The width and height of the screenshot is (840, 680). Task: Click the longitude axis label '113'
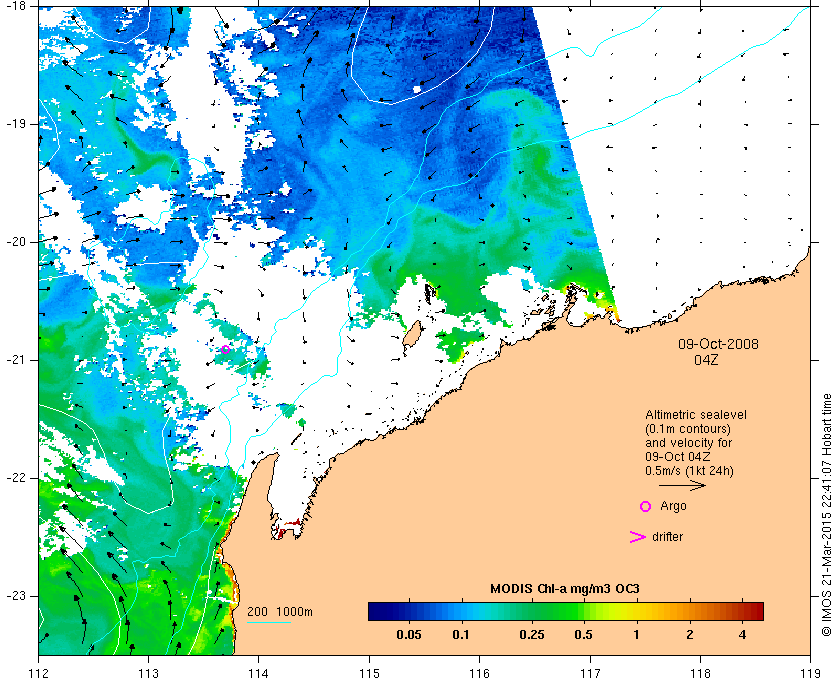[148, 672]
